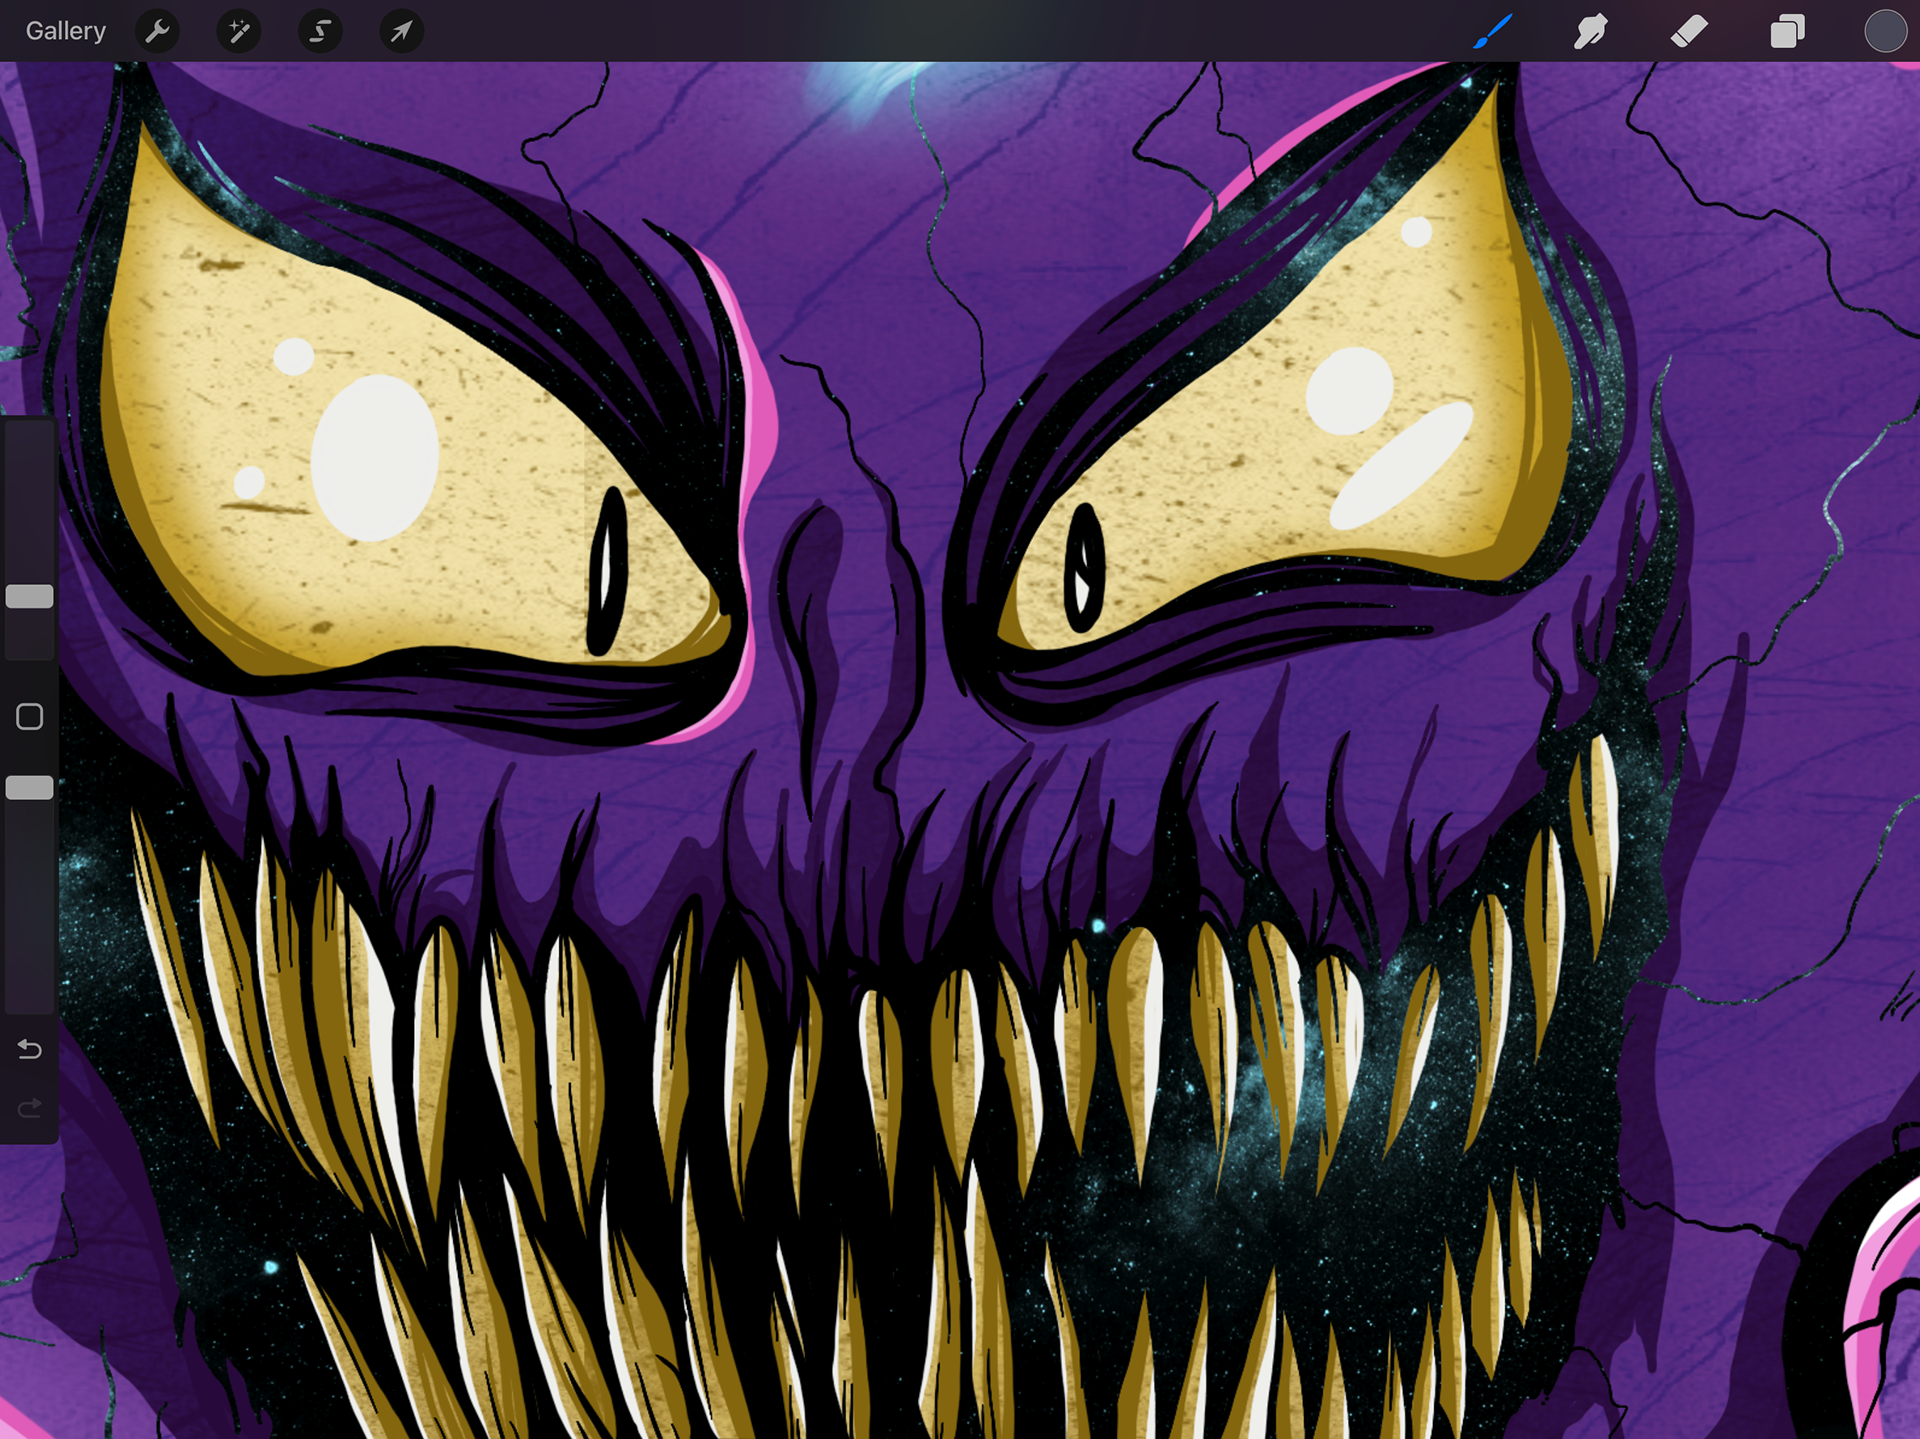The image size is (1920, 1439).
Task: Click the elongated white highlight in right eye
Action: (x=1402, y=465)
